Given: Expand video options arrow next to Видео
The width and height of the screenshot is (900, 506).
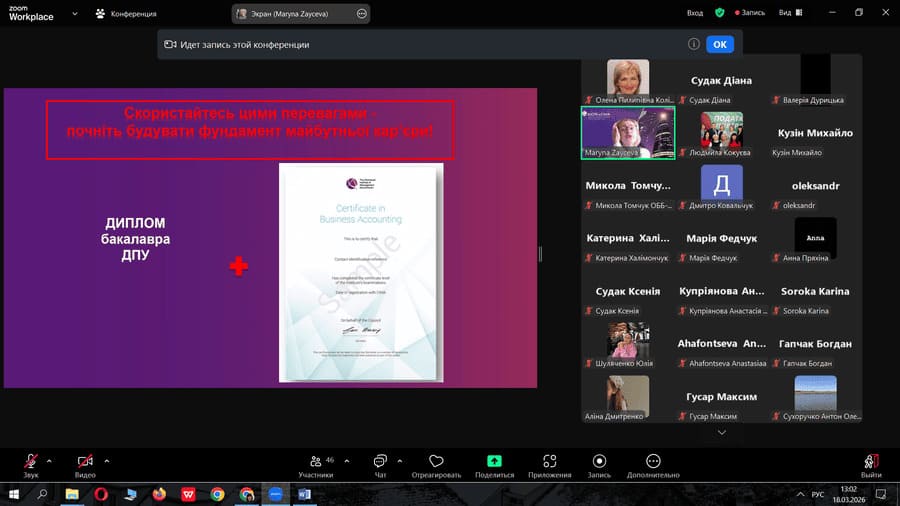Looking at the screenshot, I should click(107, 461).
